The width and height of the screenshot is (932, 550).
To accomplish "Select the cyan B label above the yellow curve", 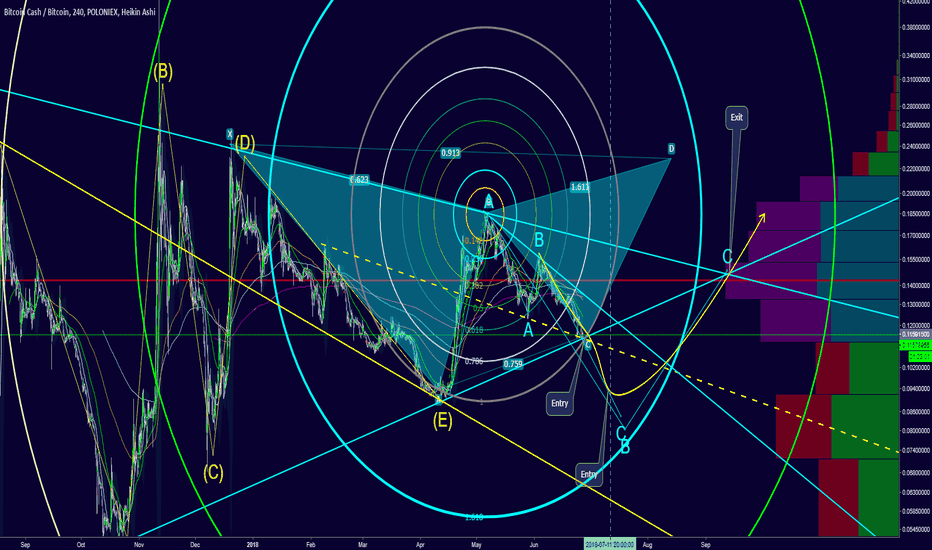I will point(539,240).
